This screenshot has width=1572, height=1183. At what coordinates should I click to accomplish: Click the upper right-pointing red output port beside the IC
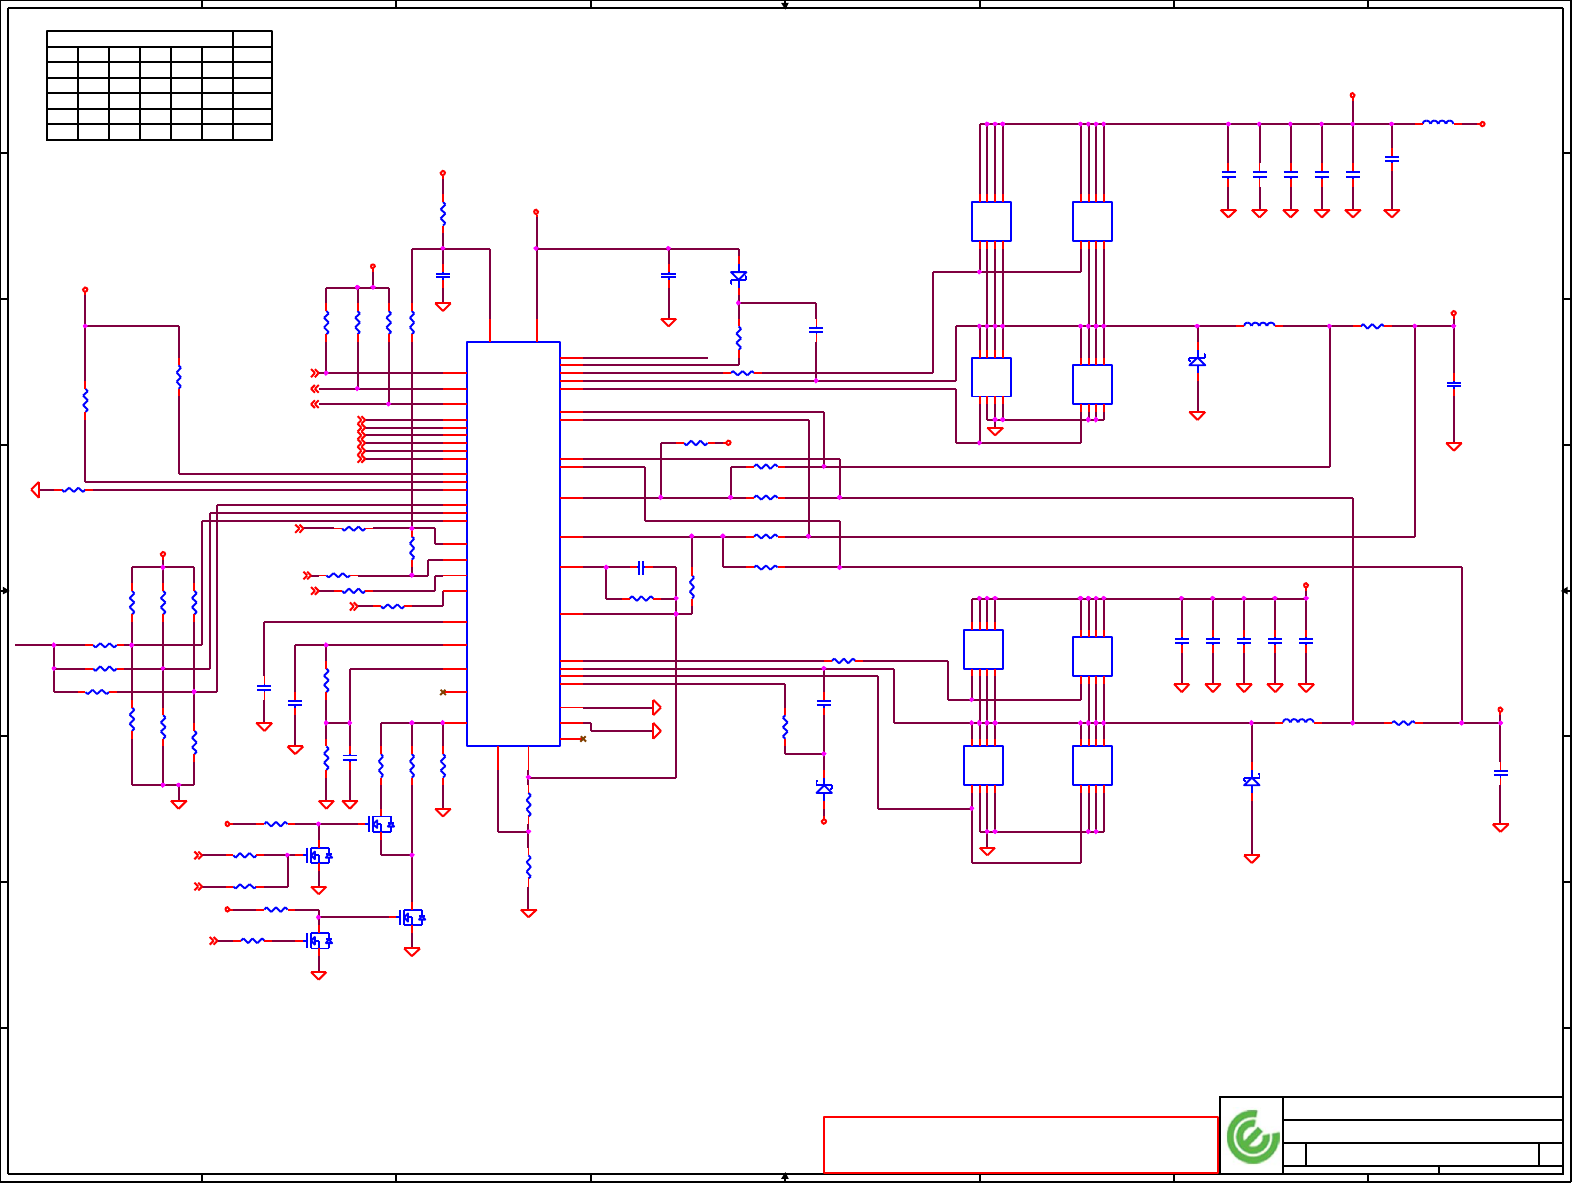(656, 708)
